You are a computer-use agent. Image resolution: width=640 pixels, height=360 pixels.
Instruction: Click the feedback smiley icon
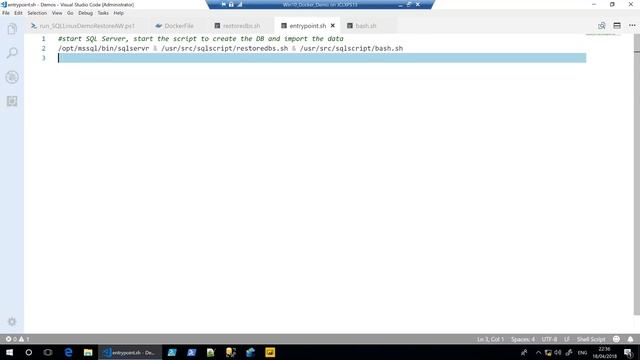(x=616, y=339)
